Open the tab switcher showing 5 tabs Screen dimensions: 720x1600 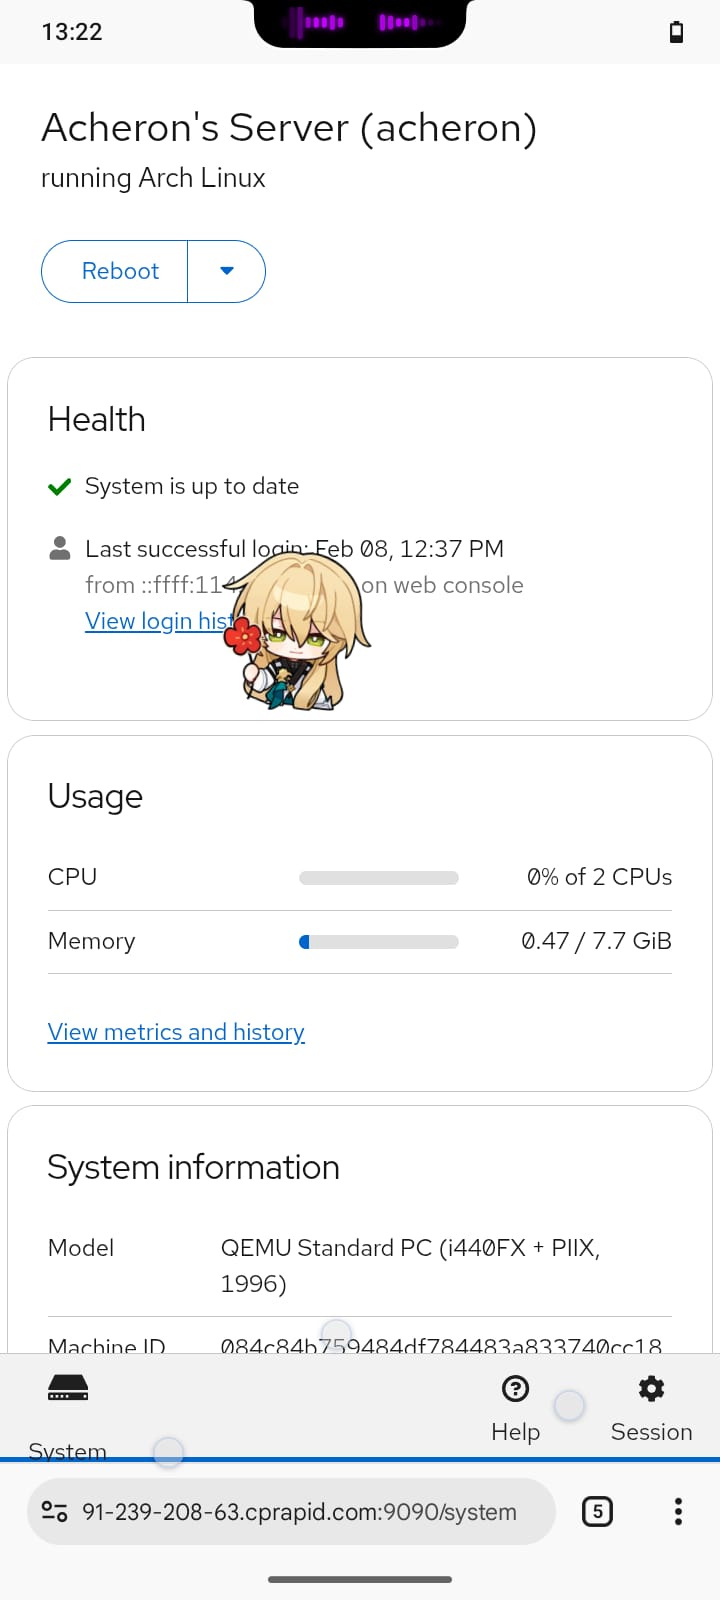[597, 1511]
